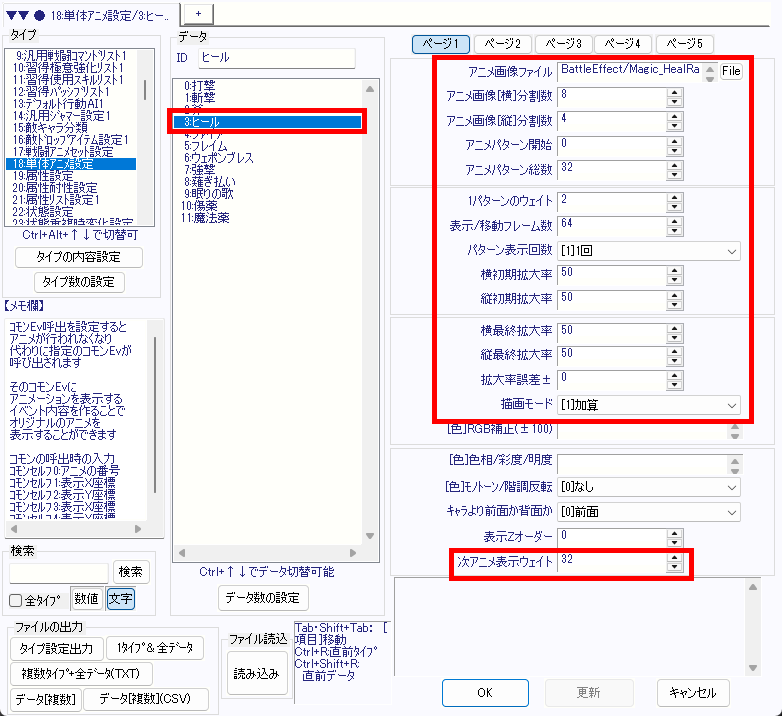
Task: Decrease 表示Zオーダー with down arrow
Action: click(x=674, y=542)
